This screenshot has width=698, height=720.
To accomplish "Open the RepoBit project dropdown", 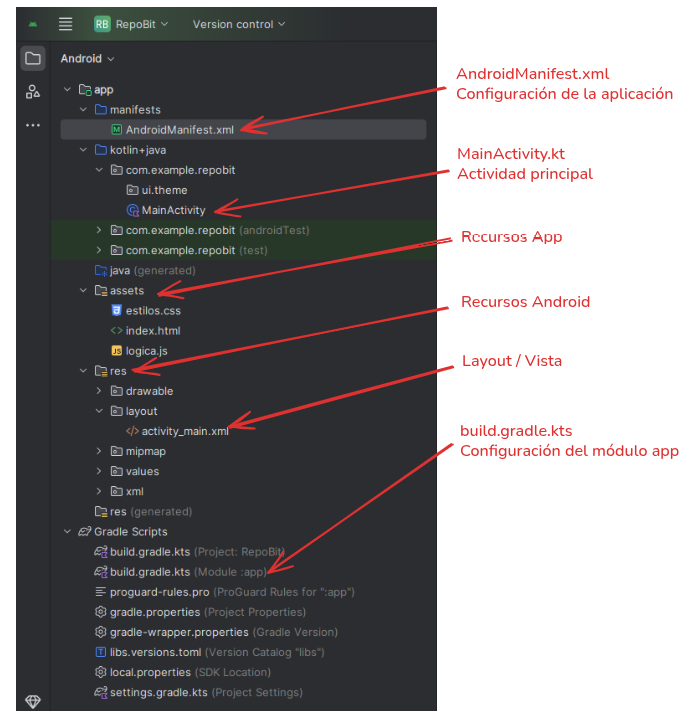I will (x=131, y=24).
